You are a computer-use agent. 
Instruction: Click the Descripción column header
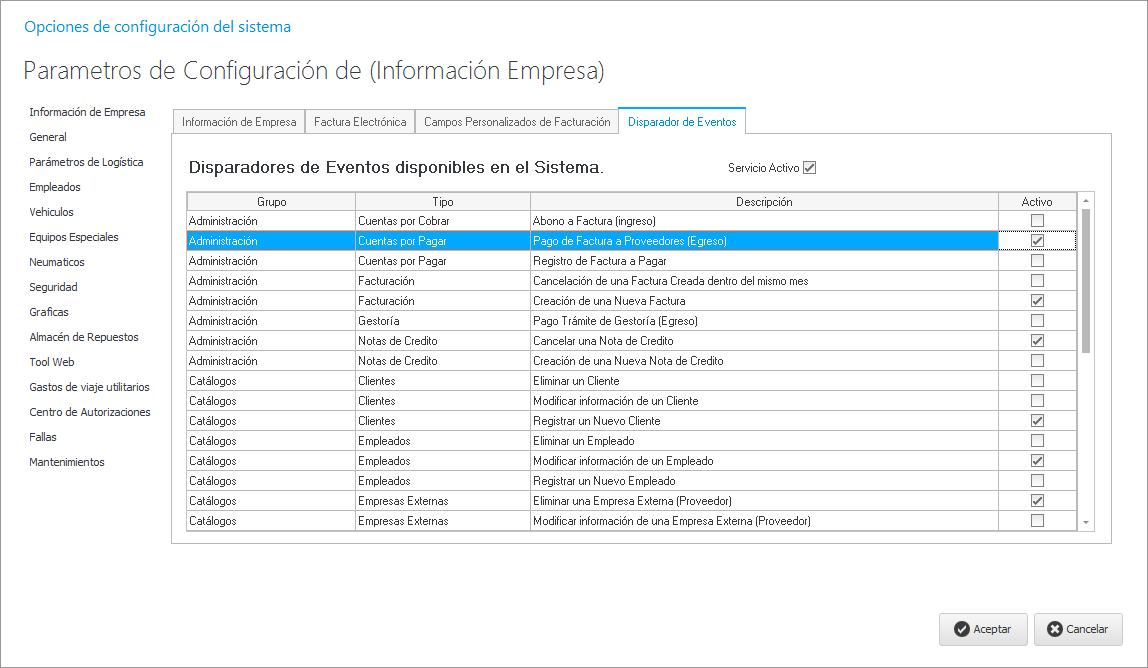click(764, 202)
